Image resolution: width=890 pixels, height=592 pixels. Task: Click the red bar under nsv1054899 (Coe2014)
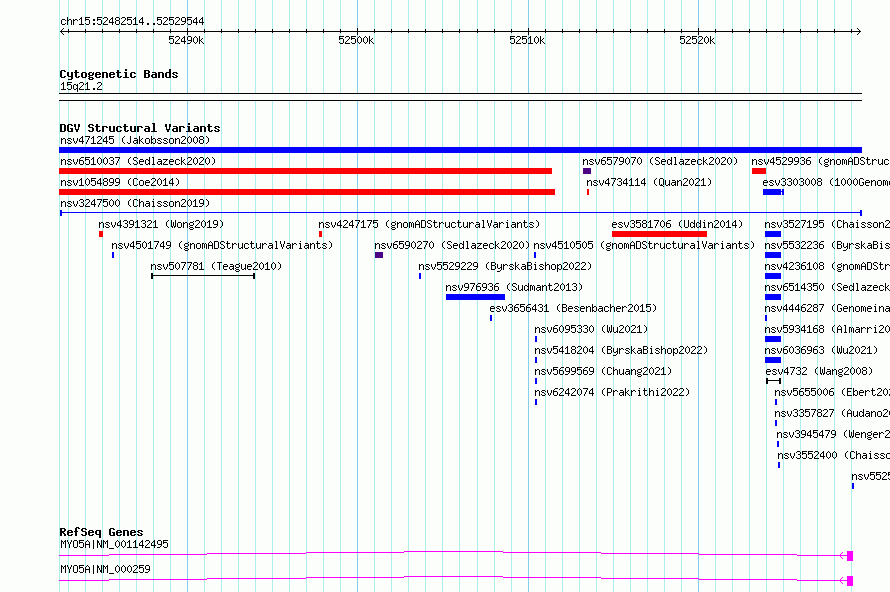click(x=307, y=192)
